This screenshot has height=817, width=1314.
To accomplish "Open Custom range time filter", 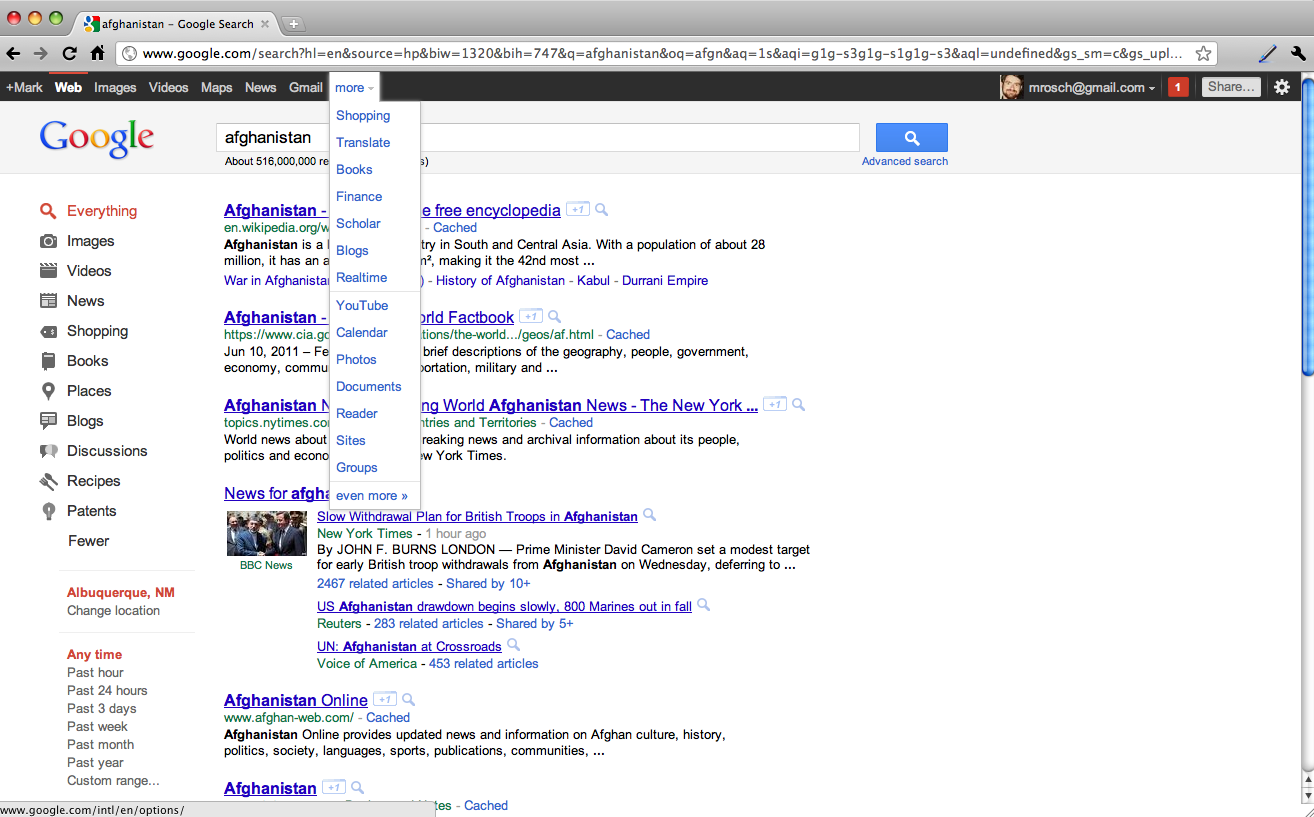I will (113, 781).
